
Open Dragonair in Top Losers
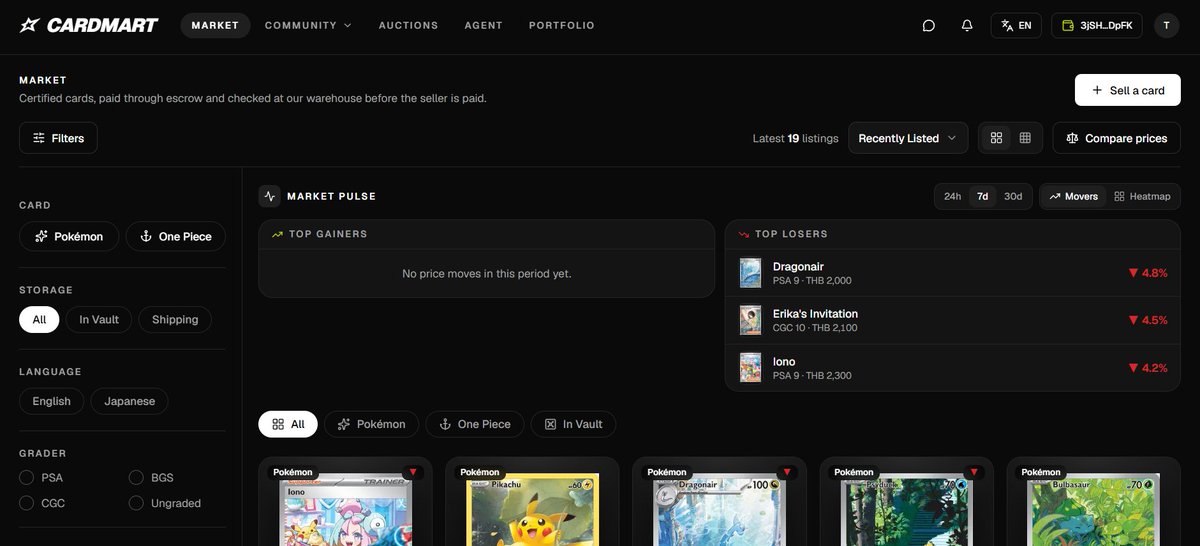pos(953,273)
